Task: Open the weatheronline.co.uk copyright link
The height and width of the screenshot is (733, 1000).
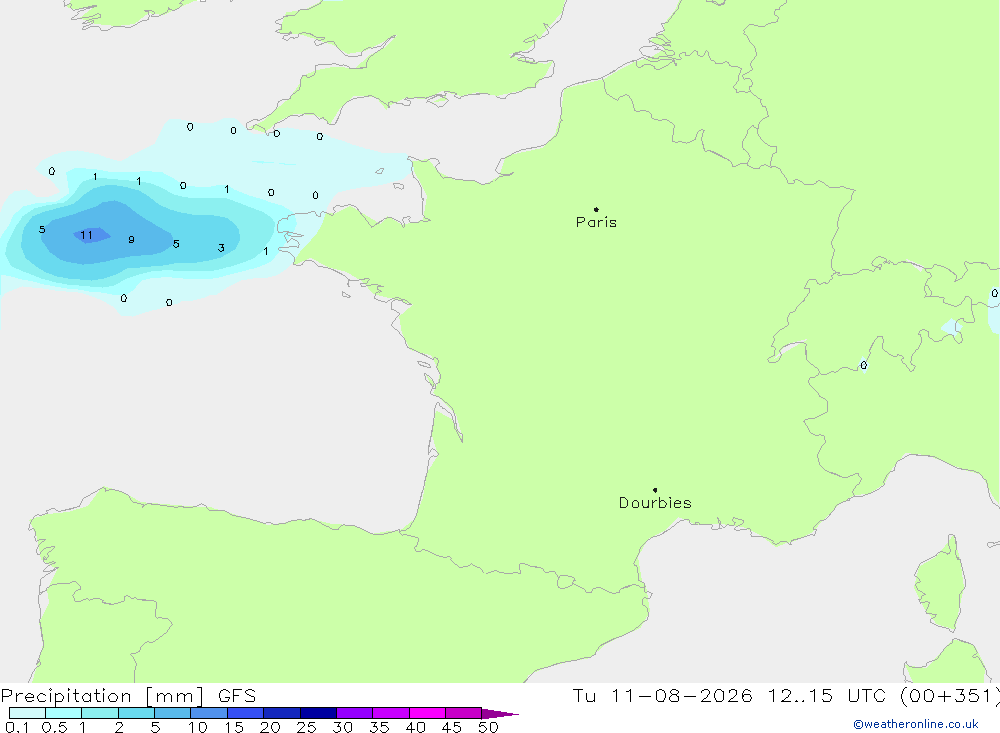Action: tap(916, 724)
